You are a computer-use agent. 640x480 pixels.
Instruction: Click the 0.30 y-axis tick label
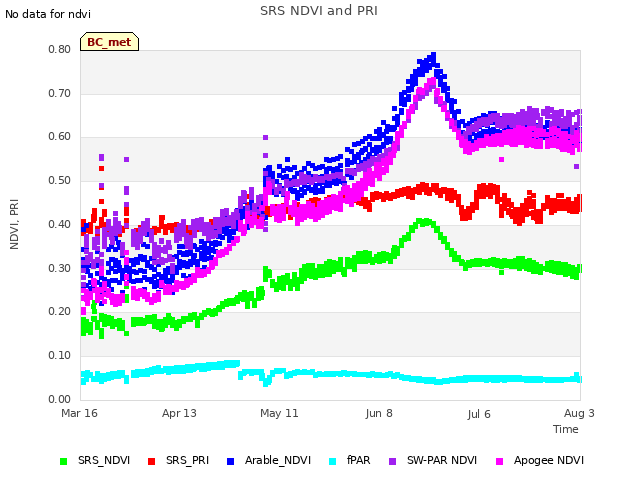59,268
